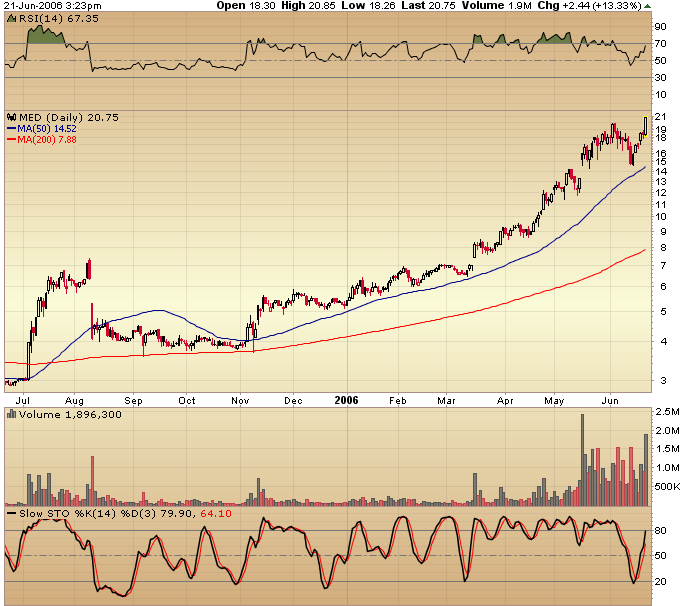Click the Chg +2.44 (+13.33%) value
The image size is (682, 606).
click(589, 6)
